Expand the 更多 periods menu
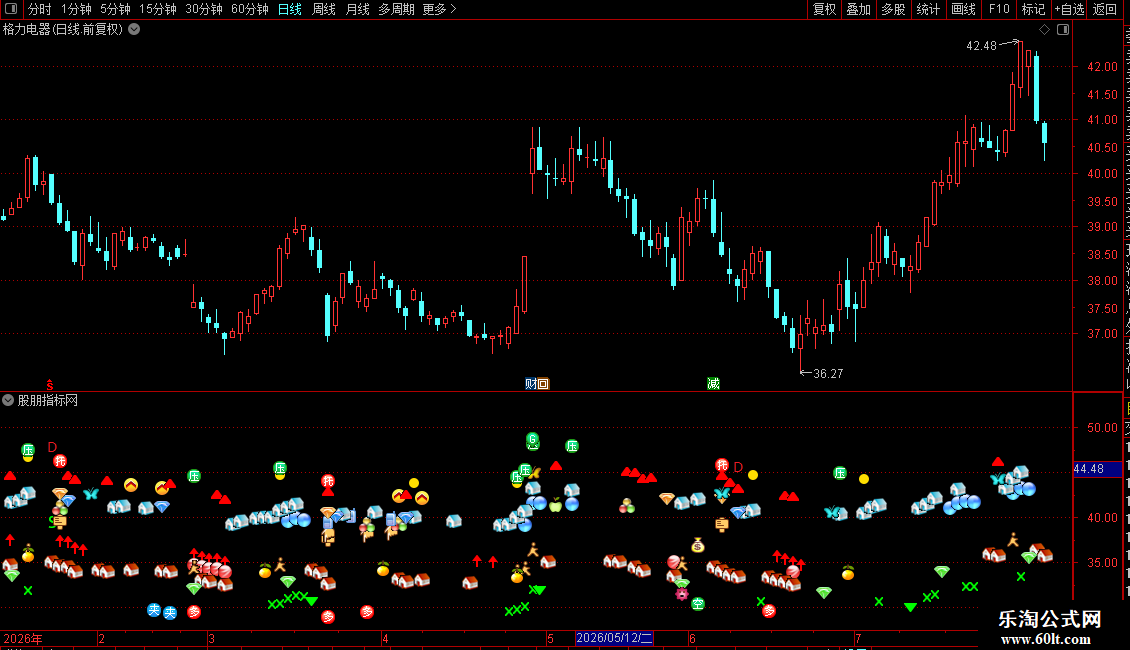 (x=439, y=9)
